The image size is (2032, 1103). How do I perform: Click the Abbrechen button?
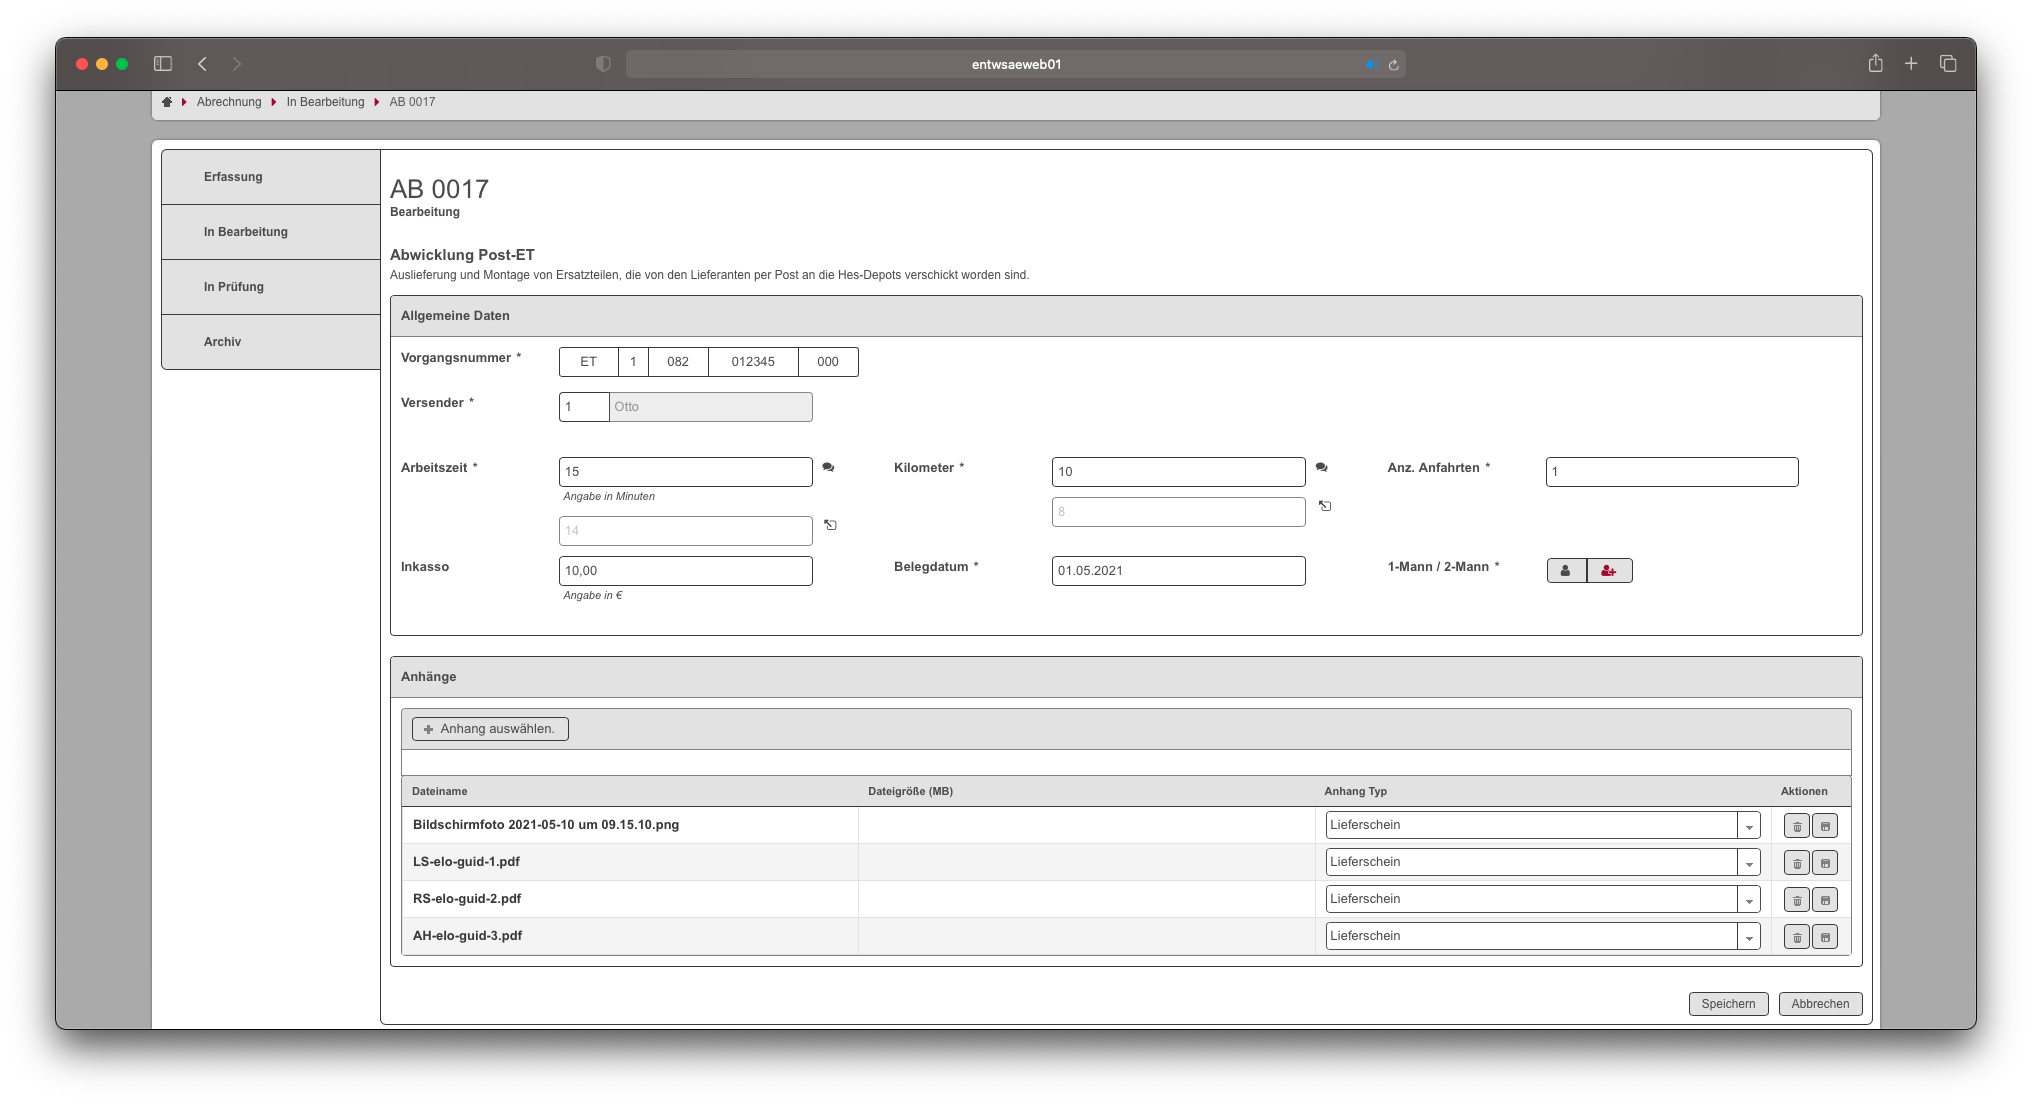[x=1820, y=1004]
